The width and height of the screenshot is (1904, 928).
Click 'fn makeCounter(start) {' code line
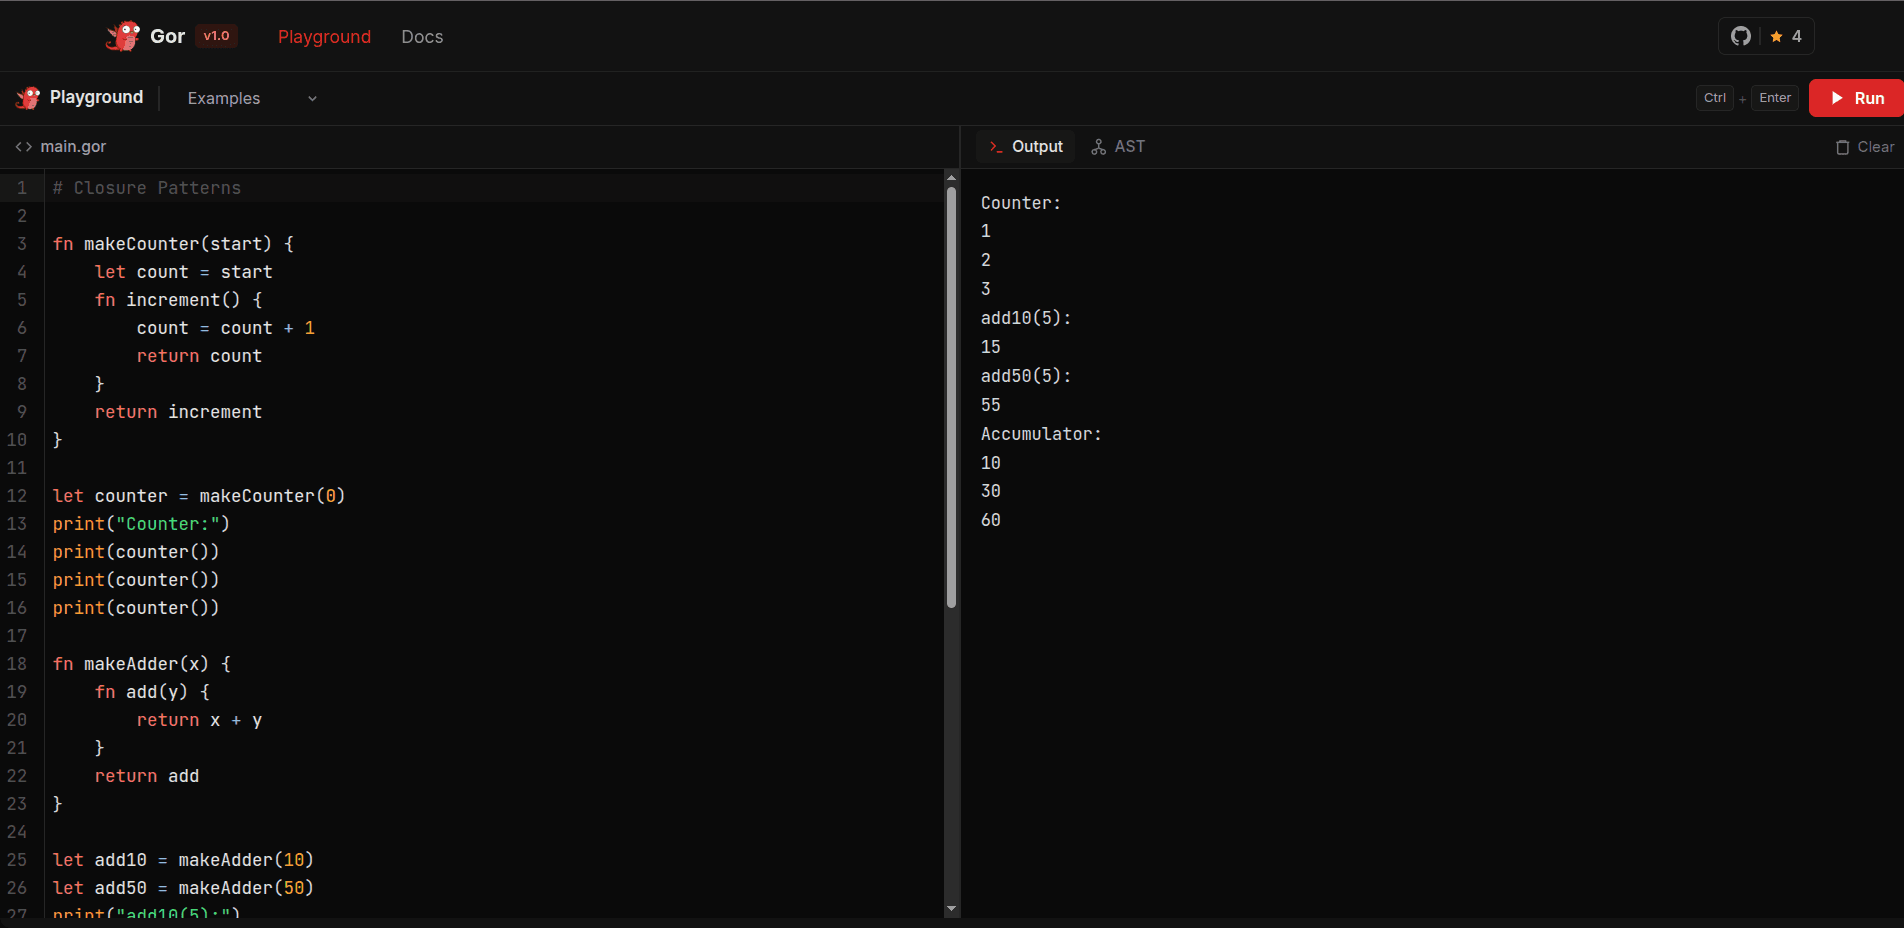[173, 244]
